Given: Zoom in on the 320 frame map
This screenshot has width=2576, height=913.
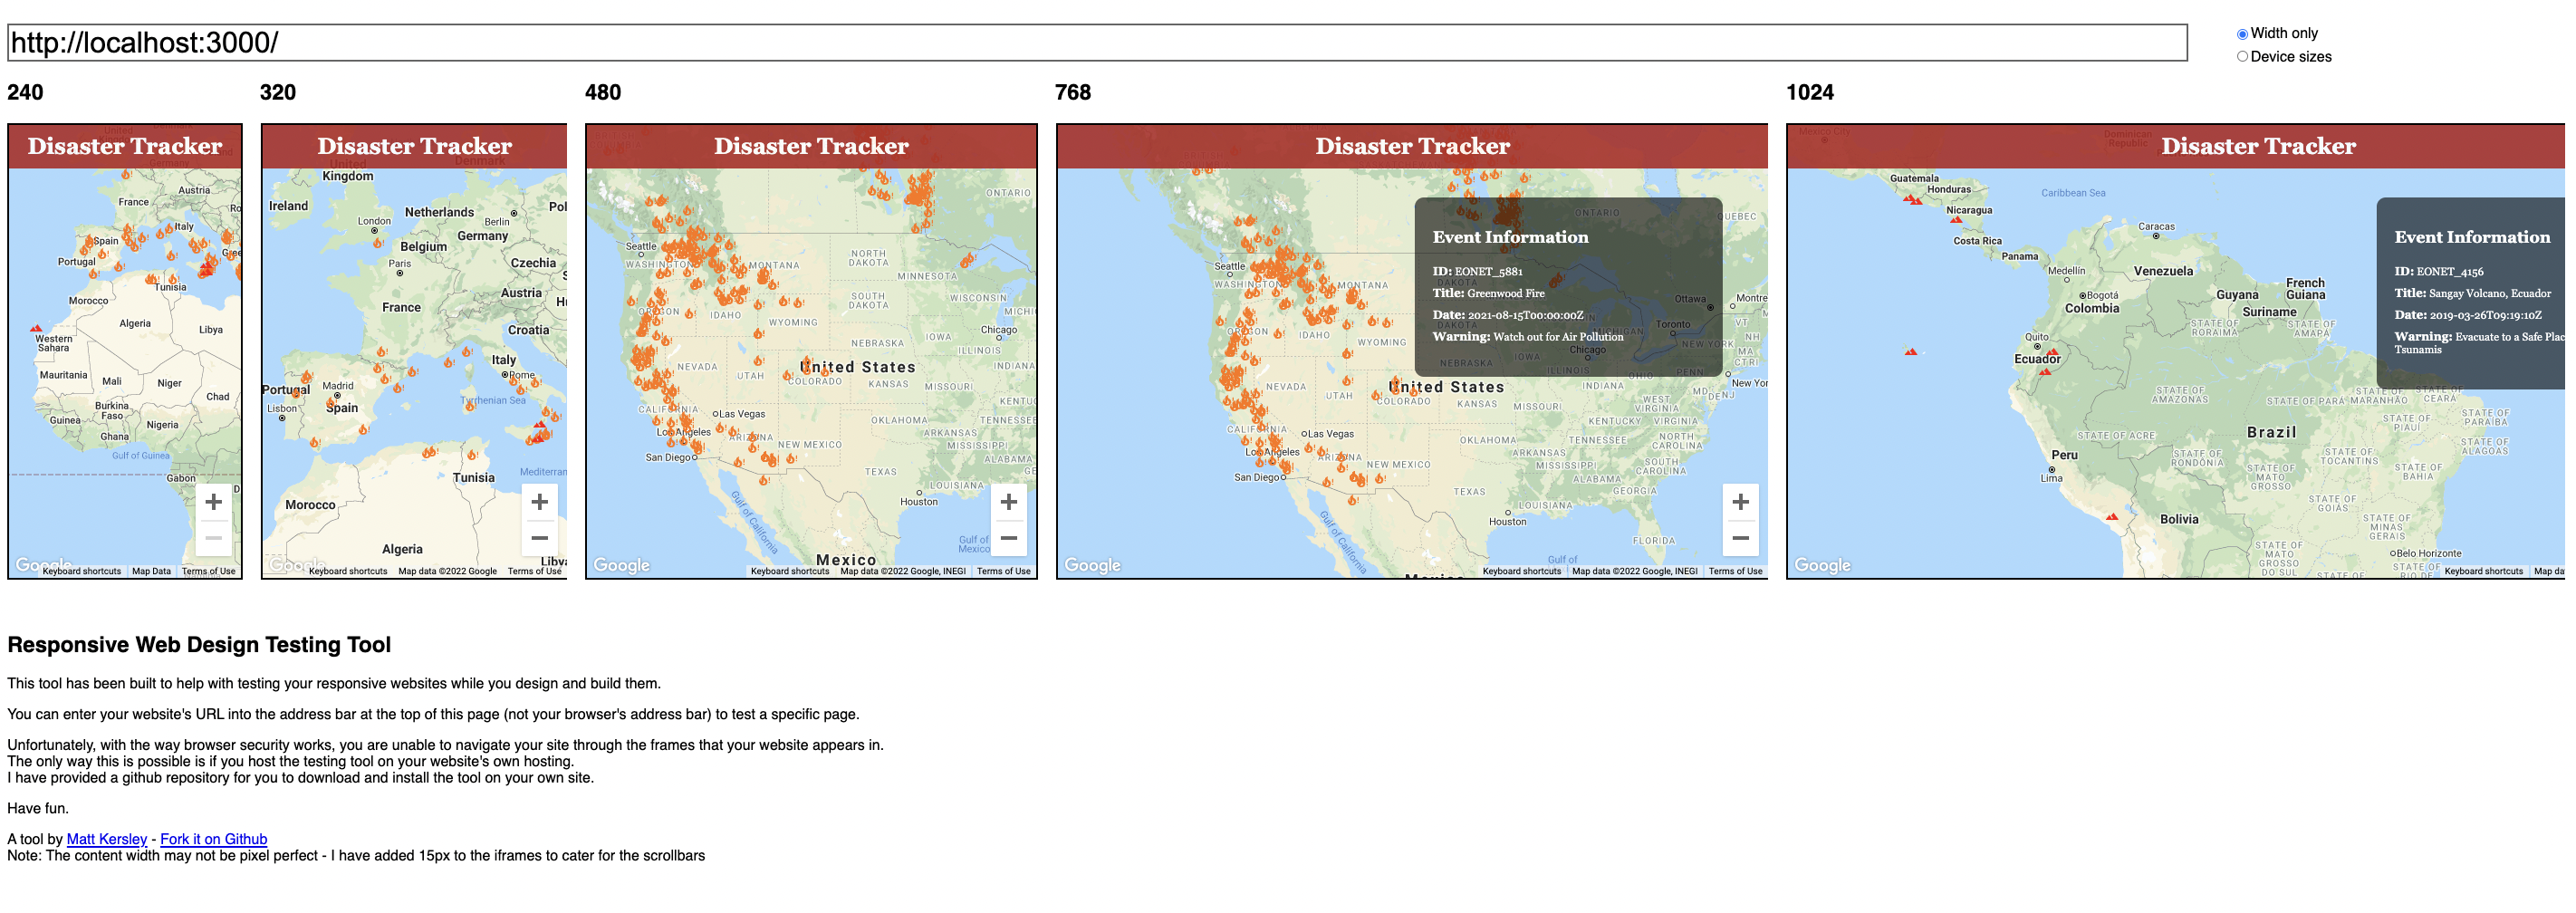Looking at the screenshot, I should coord(539,502).
